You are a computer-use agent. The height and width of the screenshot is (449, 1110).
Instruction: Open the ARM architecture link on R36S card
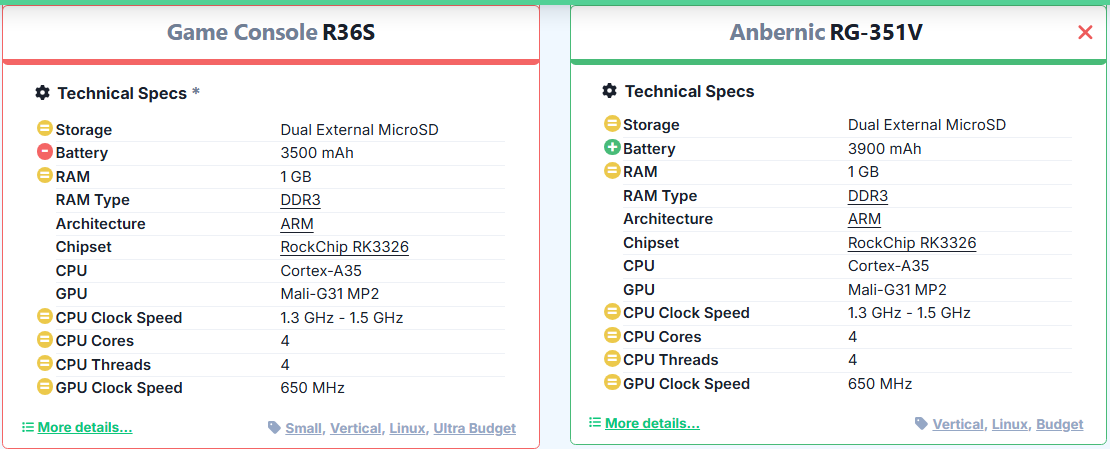[297, 224]
